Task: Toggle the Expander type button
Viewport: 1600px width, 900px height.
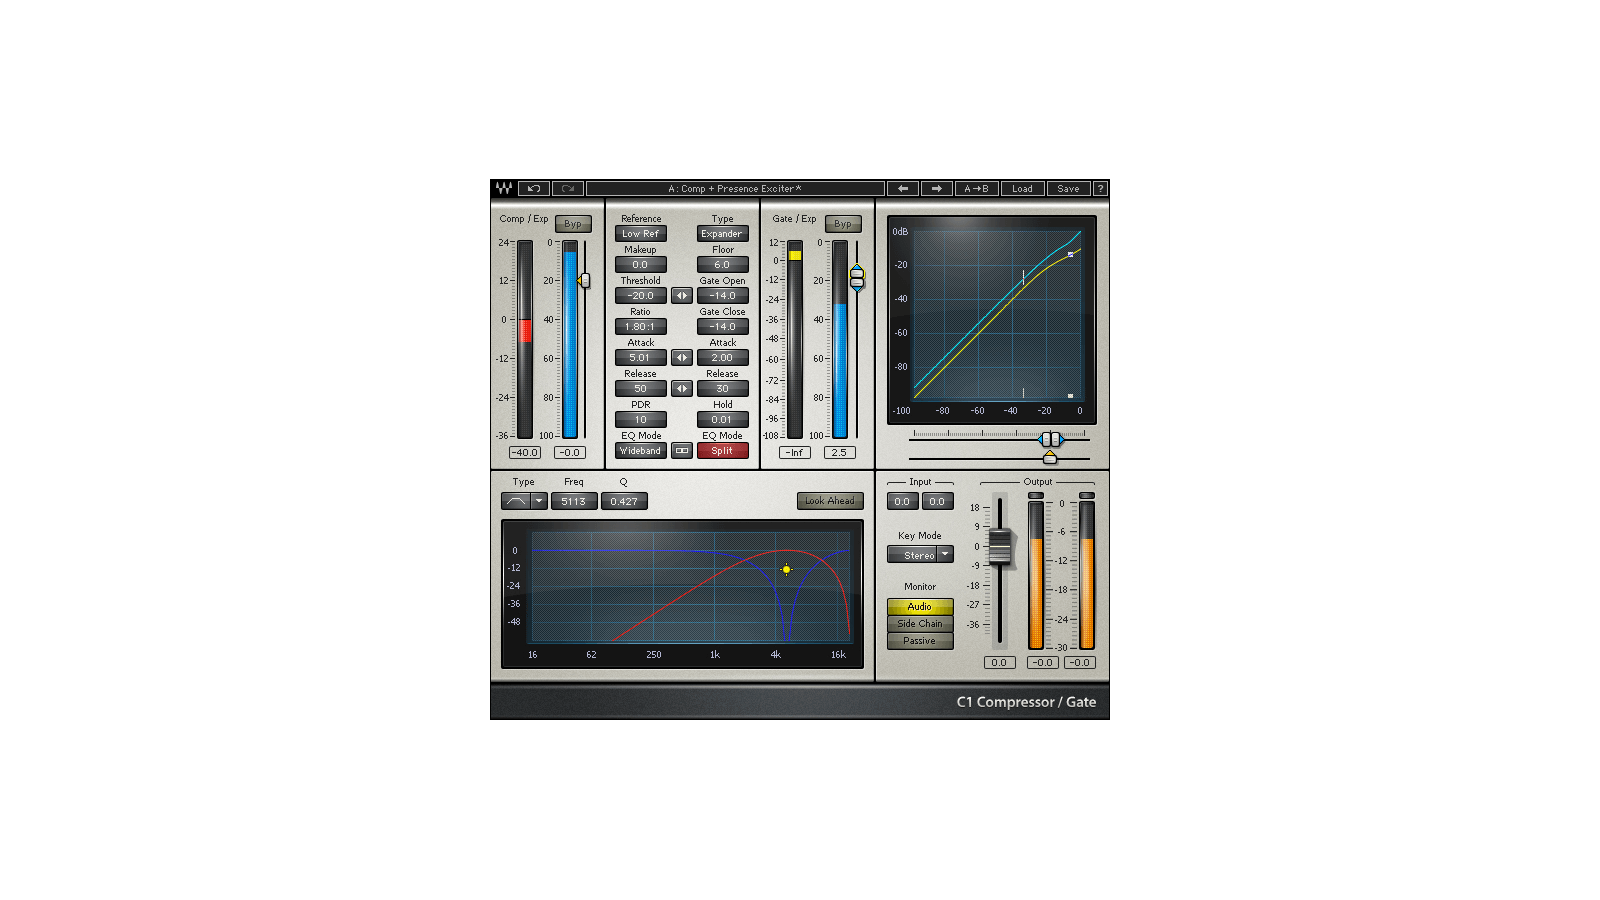Action: pos(722,234)
